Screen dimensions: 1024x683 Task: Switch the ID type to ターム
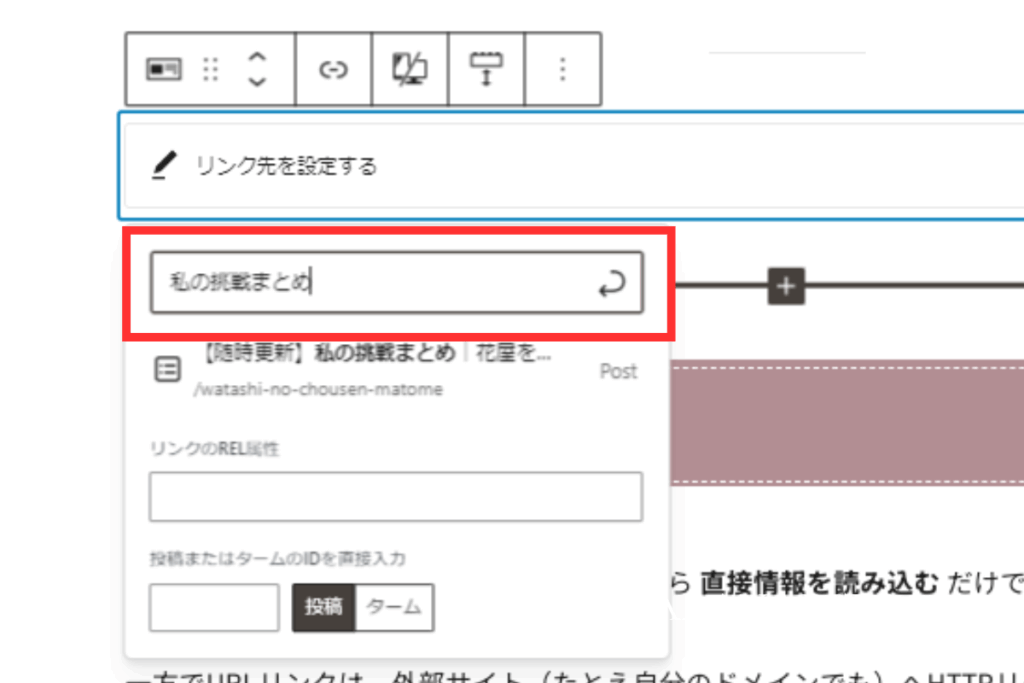(394, 607)
